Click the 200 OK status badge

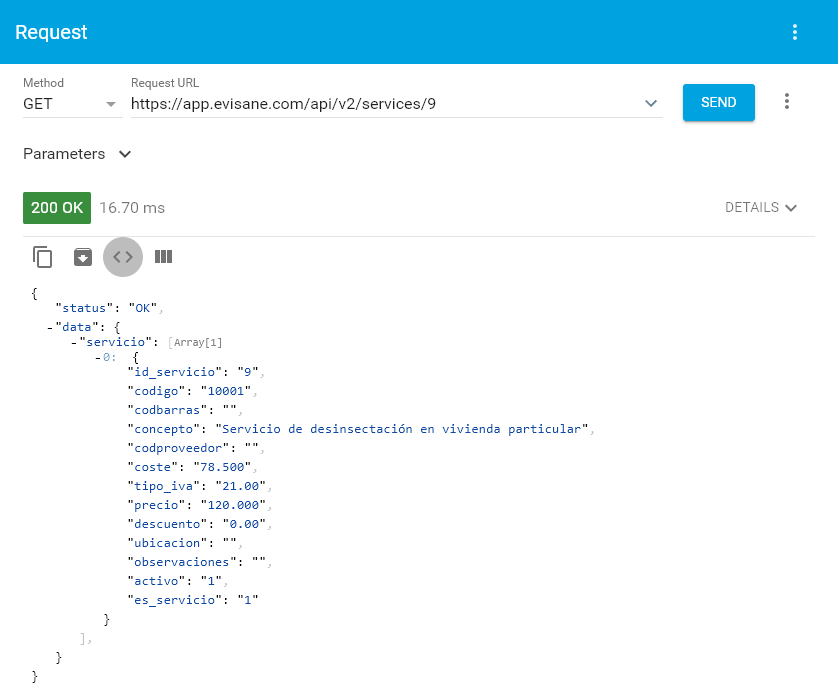(57, 207)
